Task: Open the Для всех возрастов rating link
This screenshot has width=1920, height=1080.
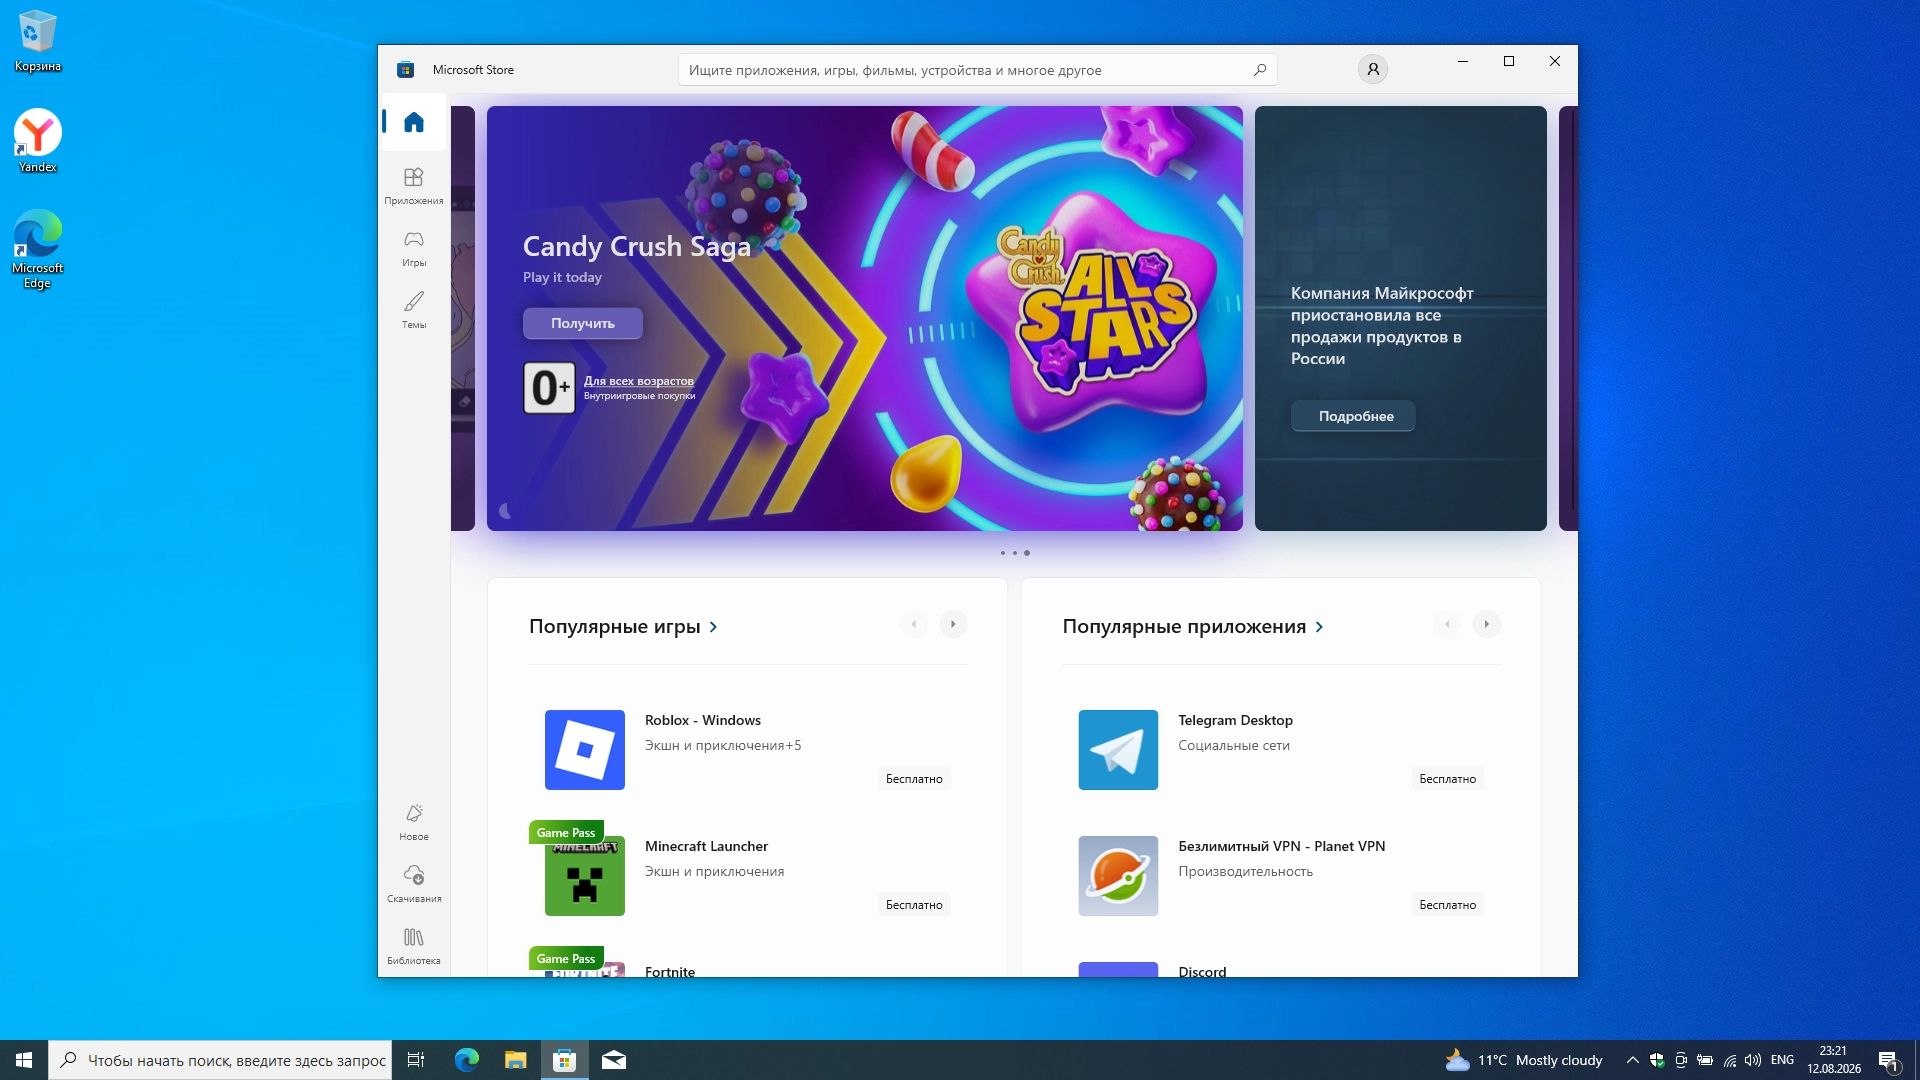Action: tap(639, 381)
